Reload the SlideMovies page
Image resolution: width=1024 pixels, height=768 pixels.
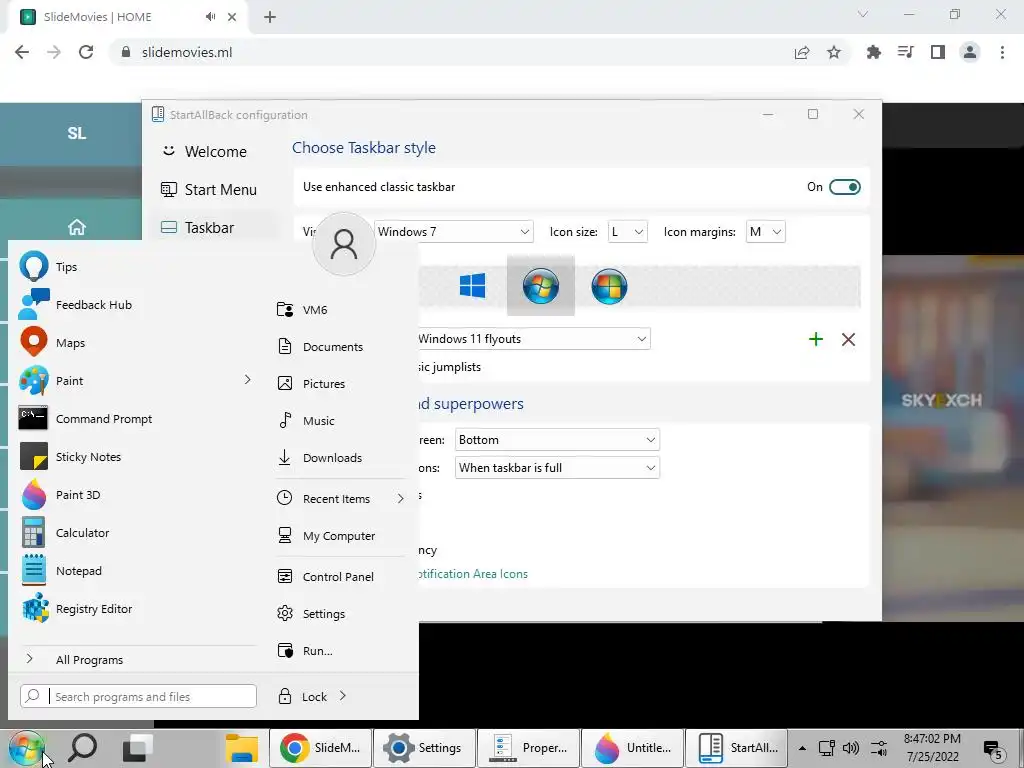86,52
